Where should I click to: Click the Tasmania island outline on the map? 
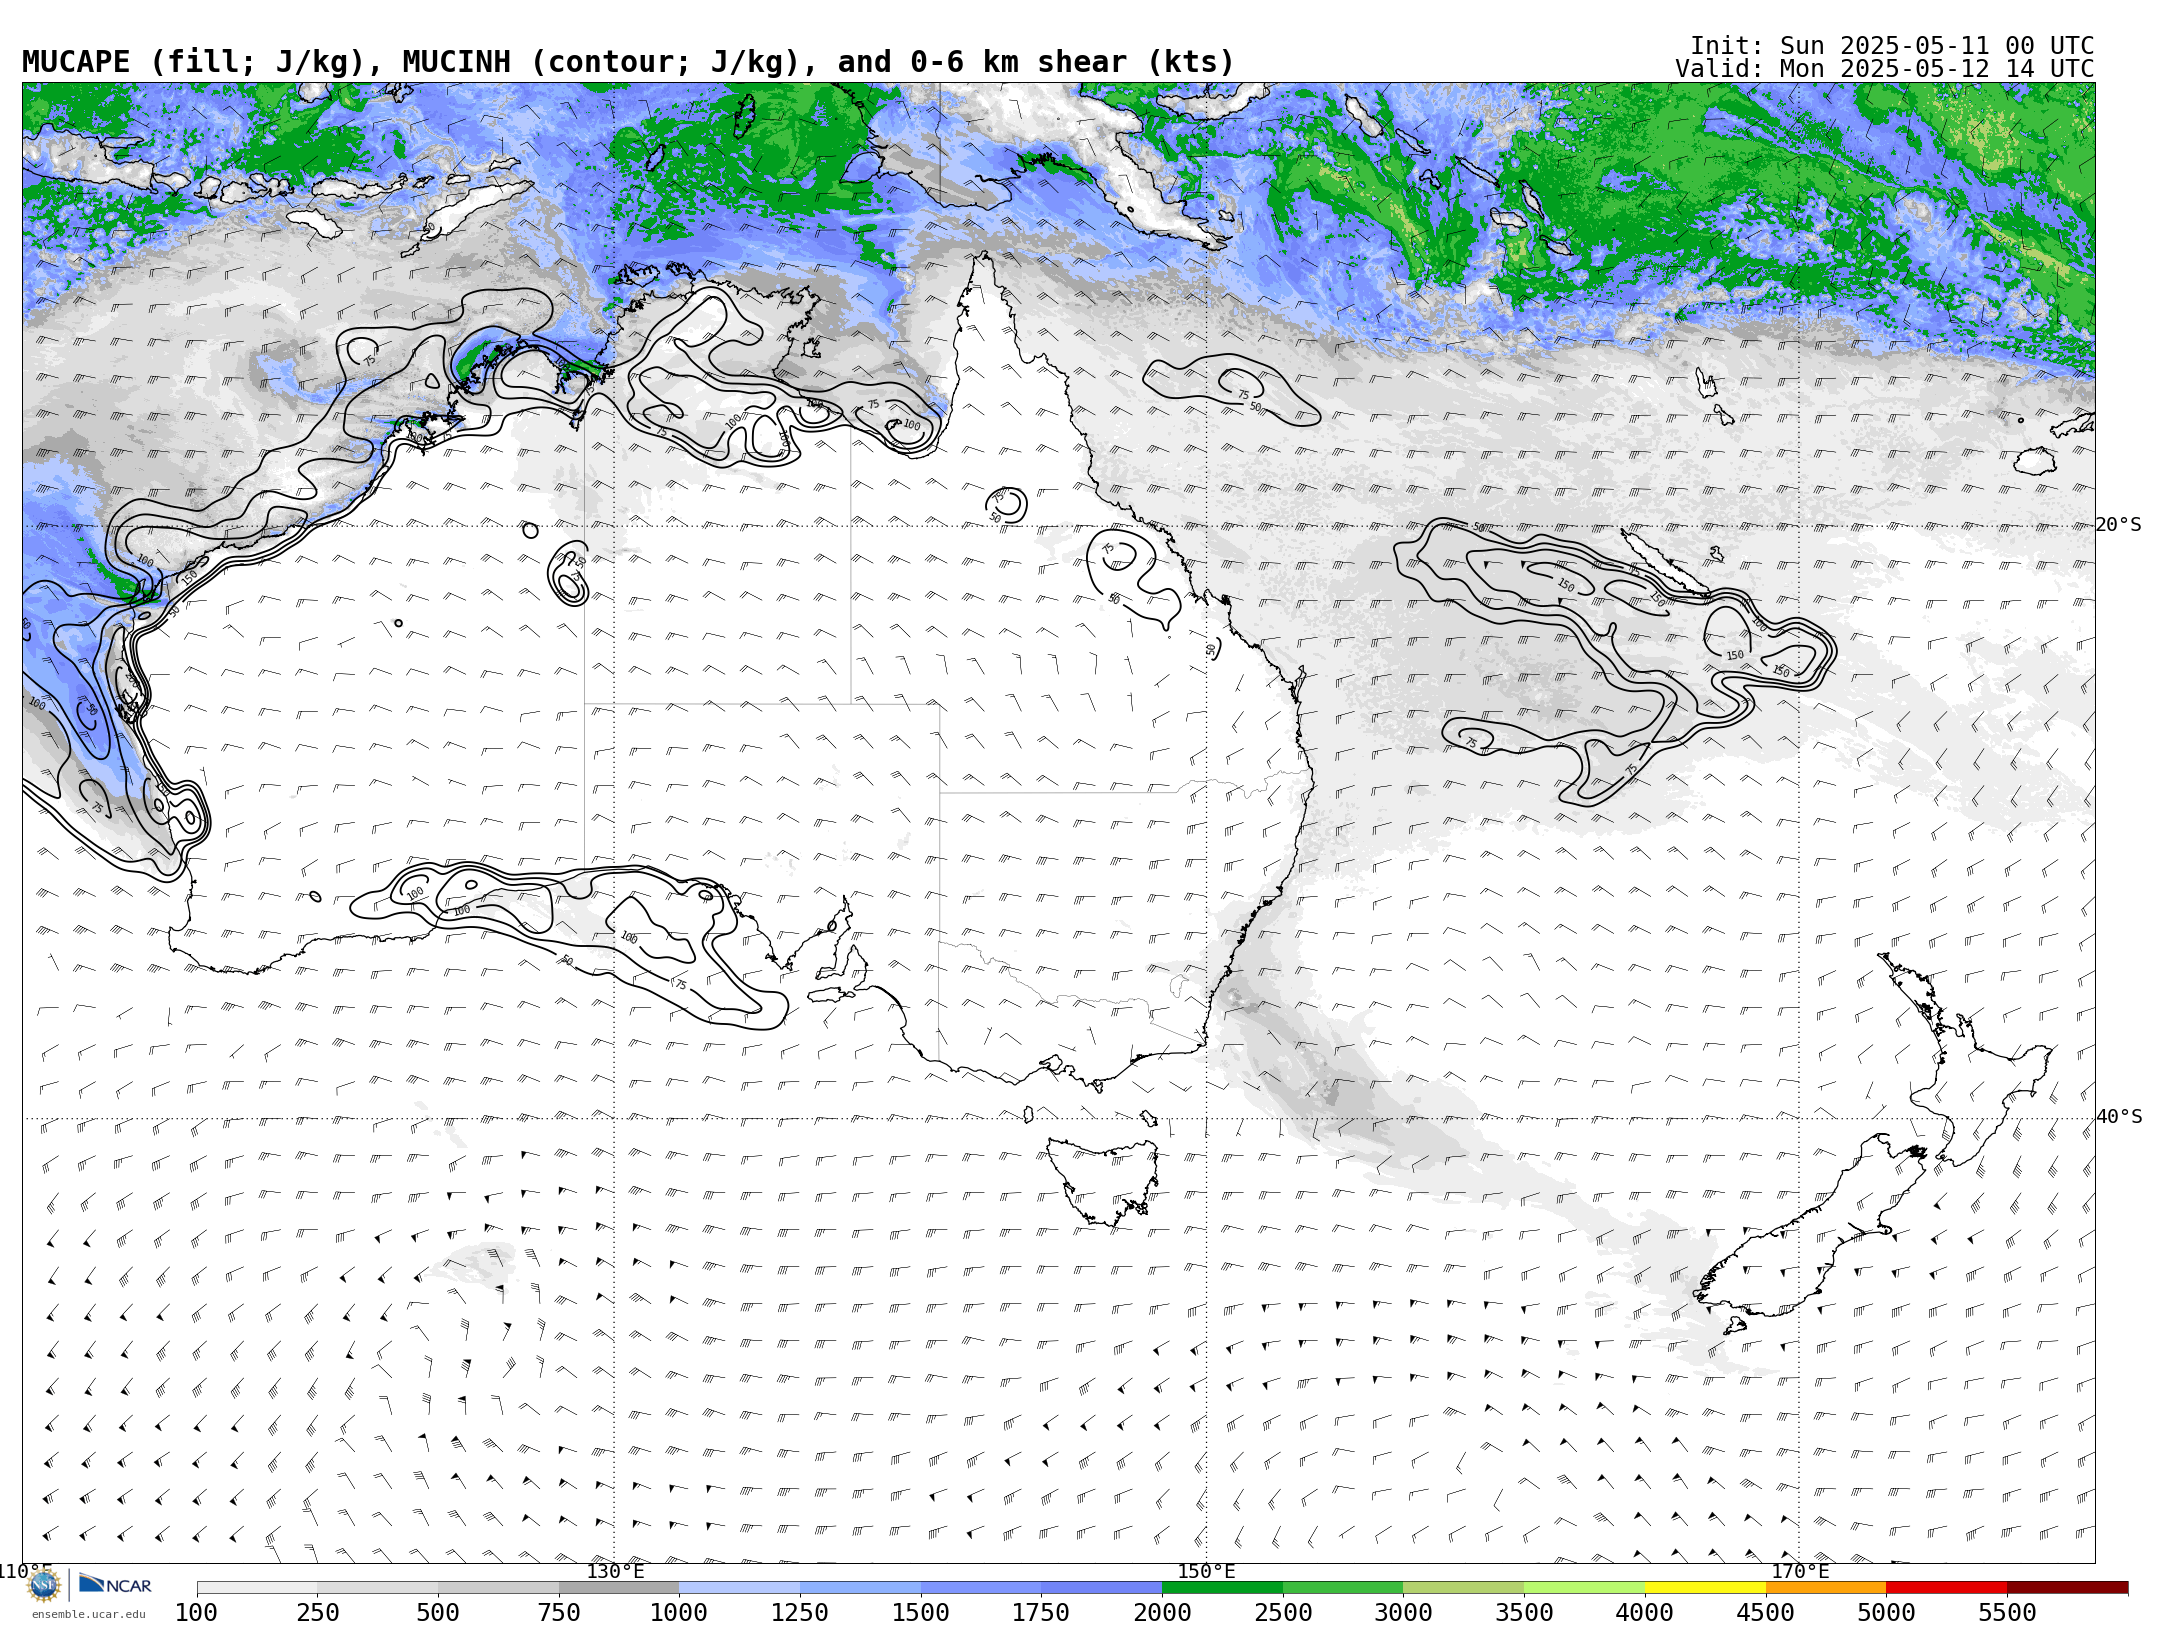point(1105,1180)
